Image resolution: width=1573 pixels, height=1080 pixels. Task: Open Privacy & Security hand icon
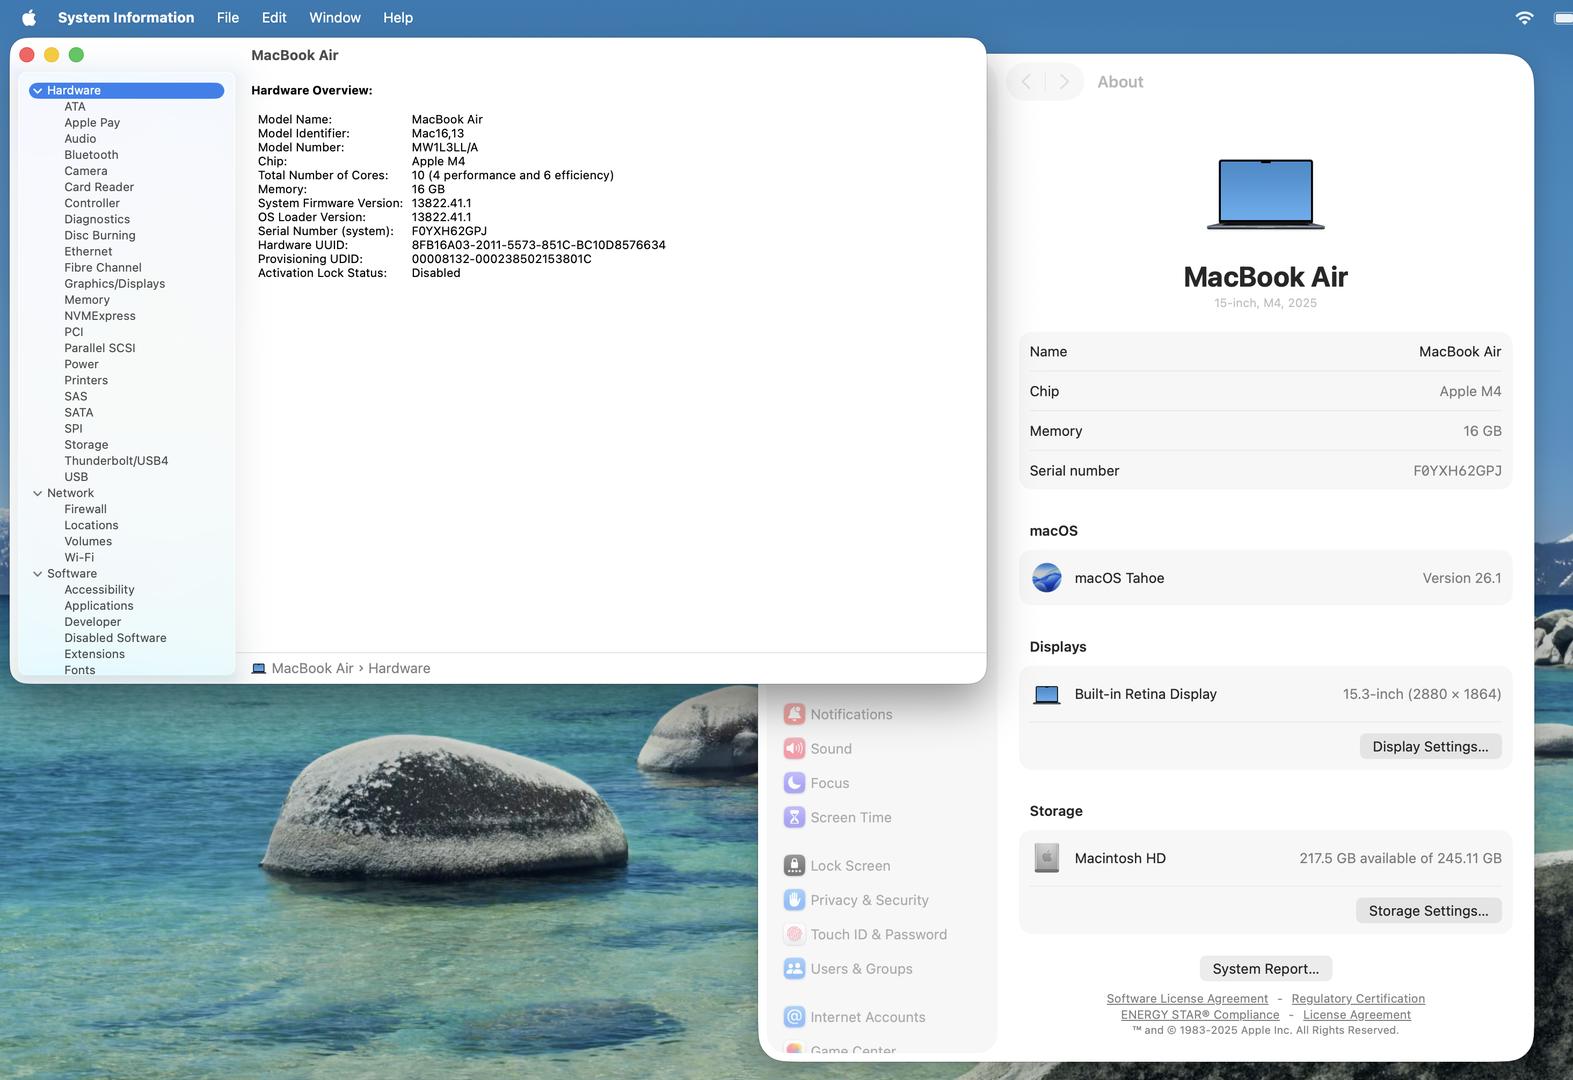[794, 900]
